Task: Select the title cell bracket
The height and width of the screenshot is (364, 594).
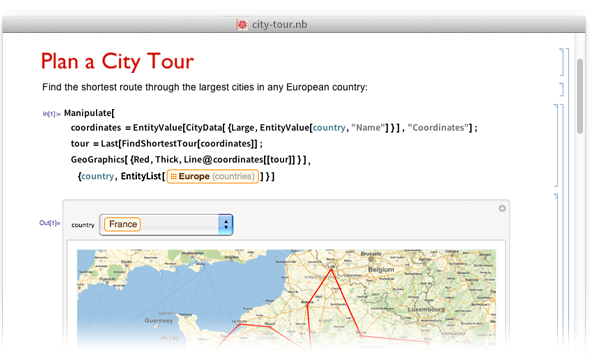Action: (x=562, y=62)
